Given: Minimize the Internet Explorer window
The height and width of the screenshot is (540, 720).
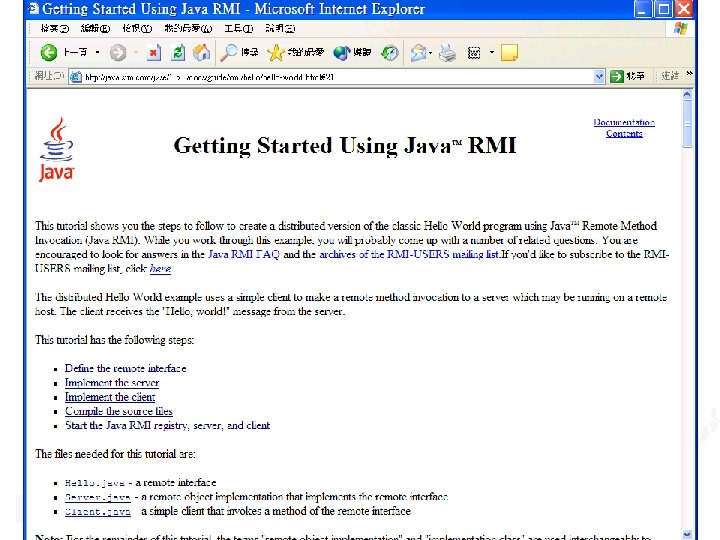Looking at the screenshot, I should point(642,9).
